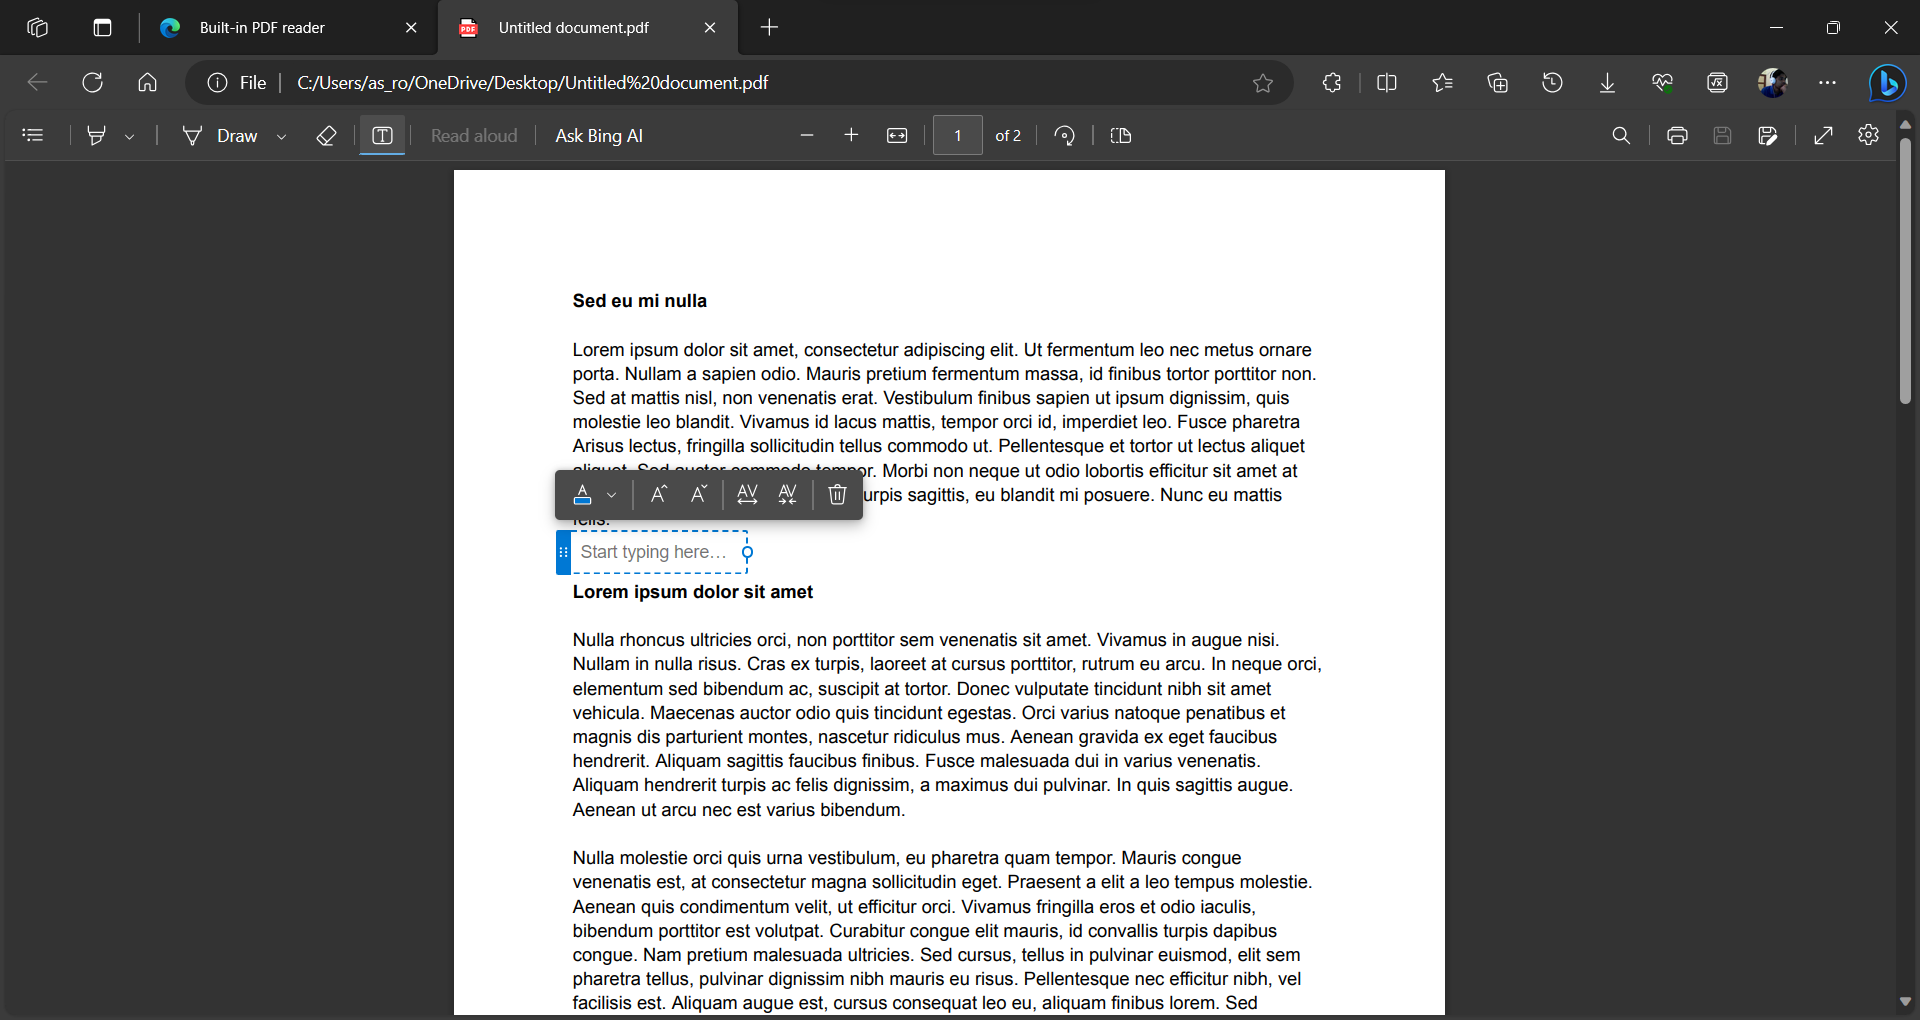Toggle Read aloud playback

pos(474,135)
